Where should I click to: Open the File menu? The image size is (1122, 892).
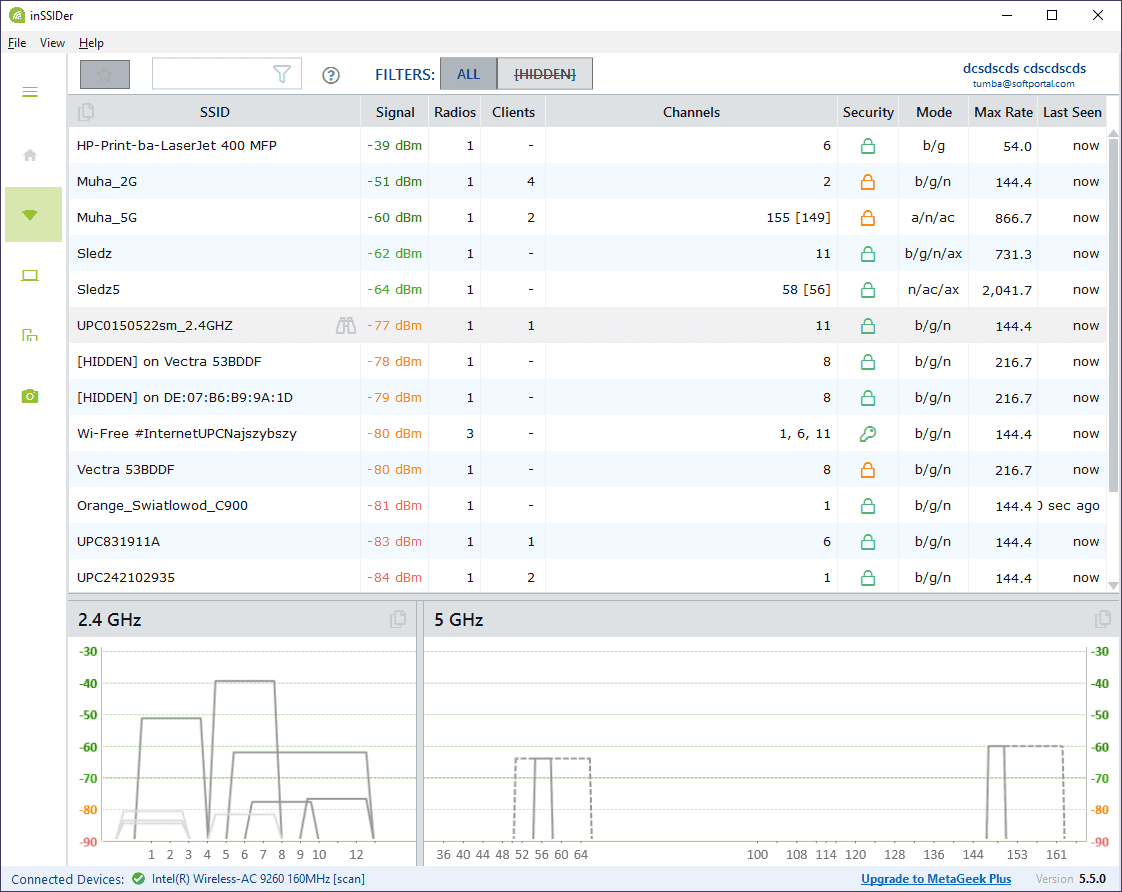[17, 43]
